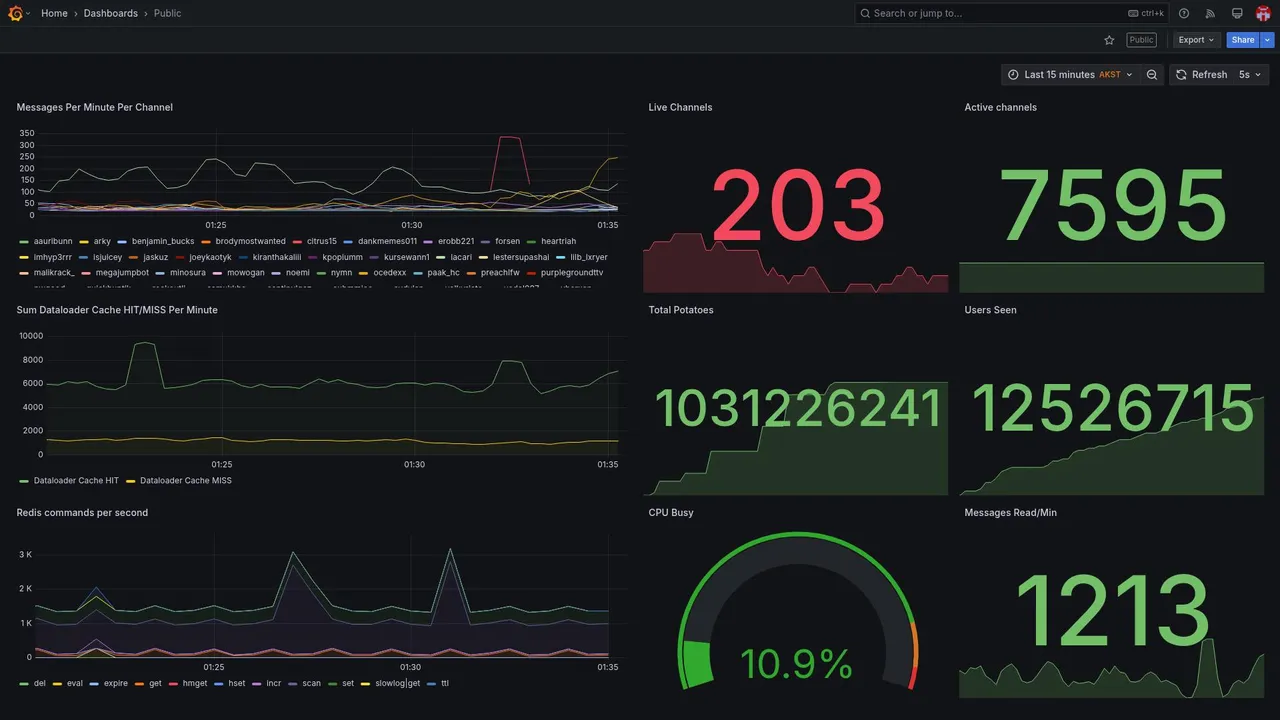The image size is (1280, 720).
Task: Click the hmget legend color swatch
Action: (174, 684)
